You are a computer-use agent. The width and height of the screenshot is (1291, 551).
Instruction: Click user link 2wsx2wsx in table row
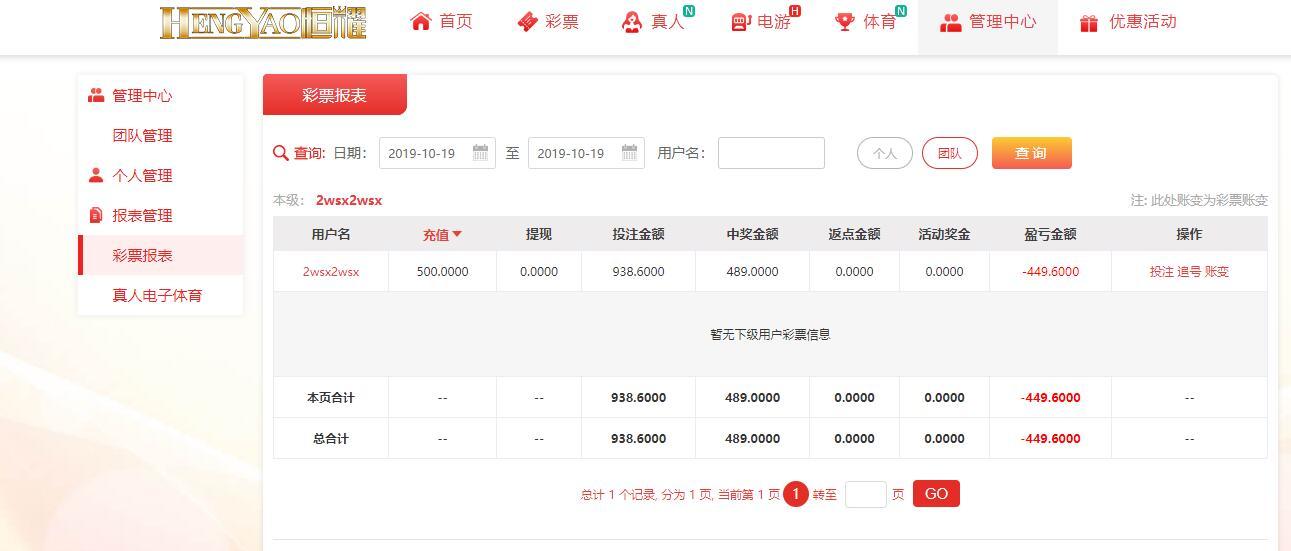pos(331,271)
